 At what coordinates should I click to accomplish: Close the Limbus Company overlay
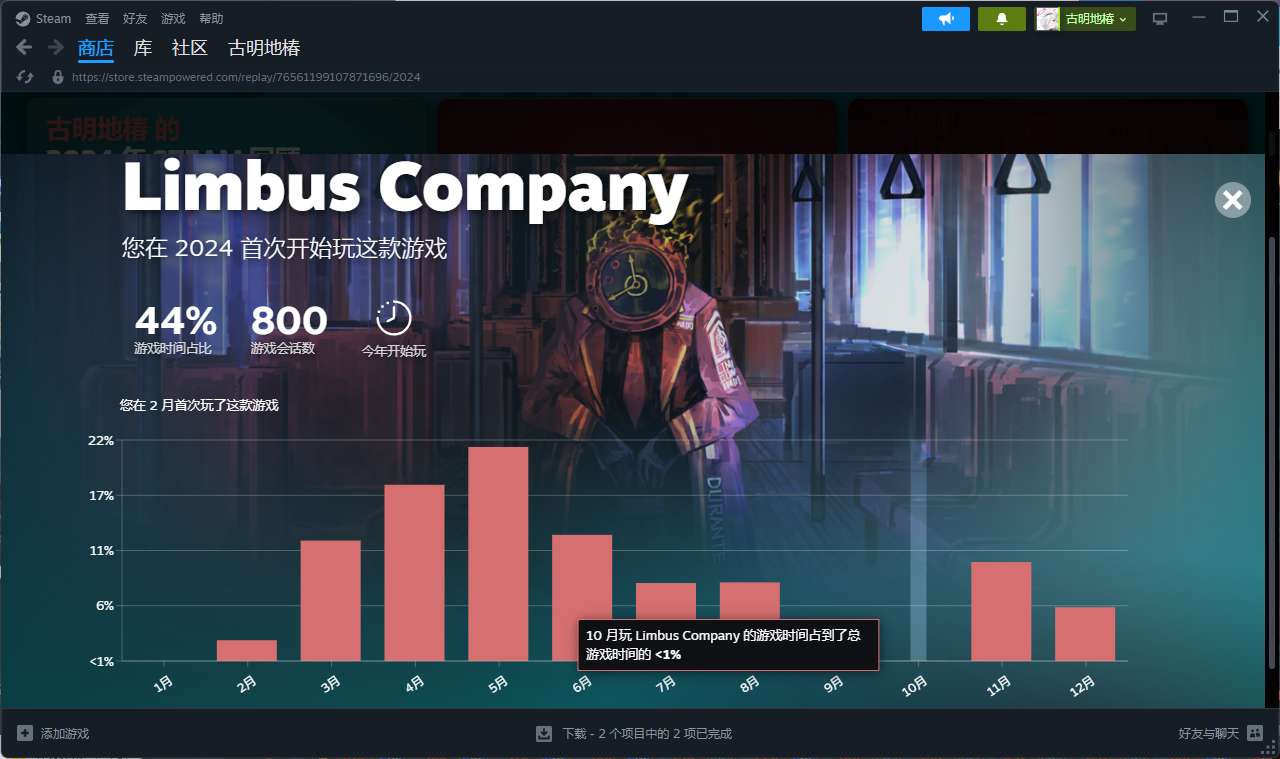(x=1232, y=200)
